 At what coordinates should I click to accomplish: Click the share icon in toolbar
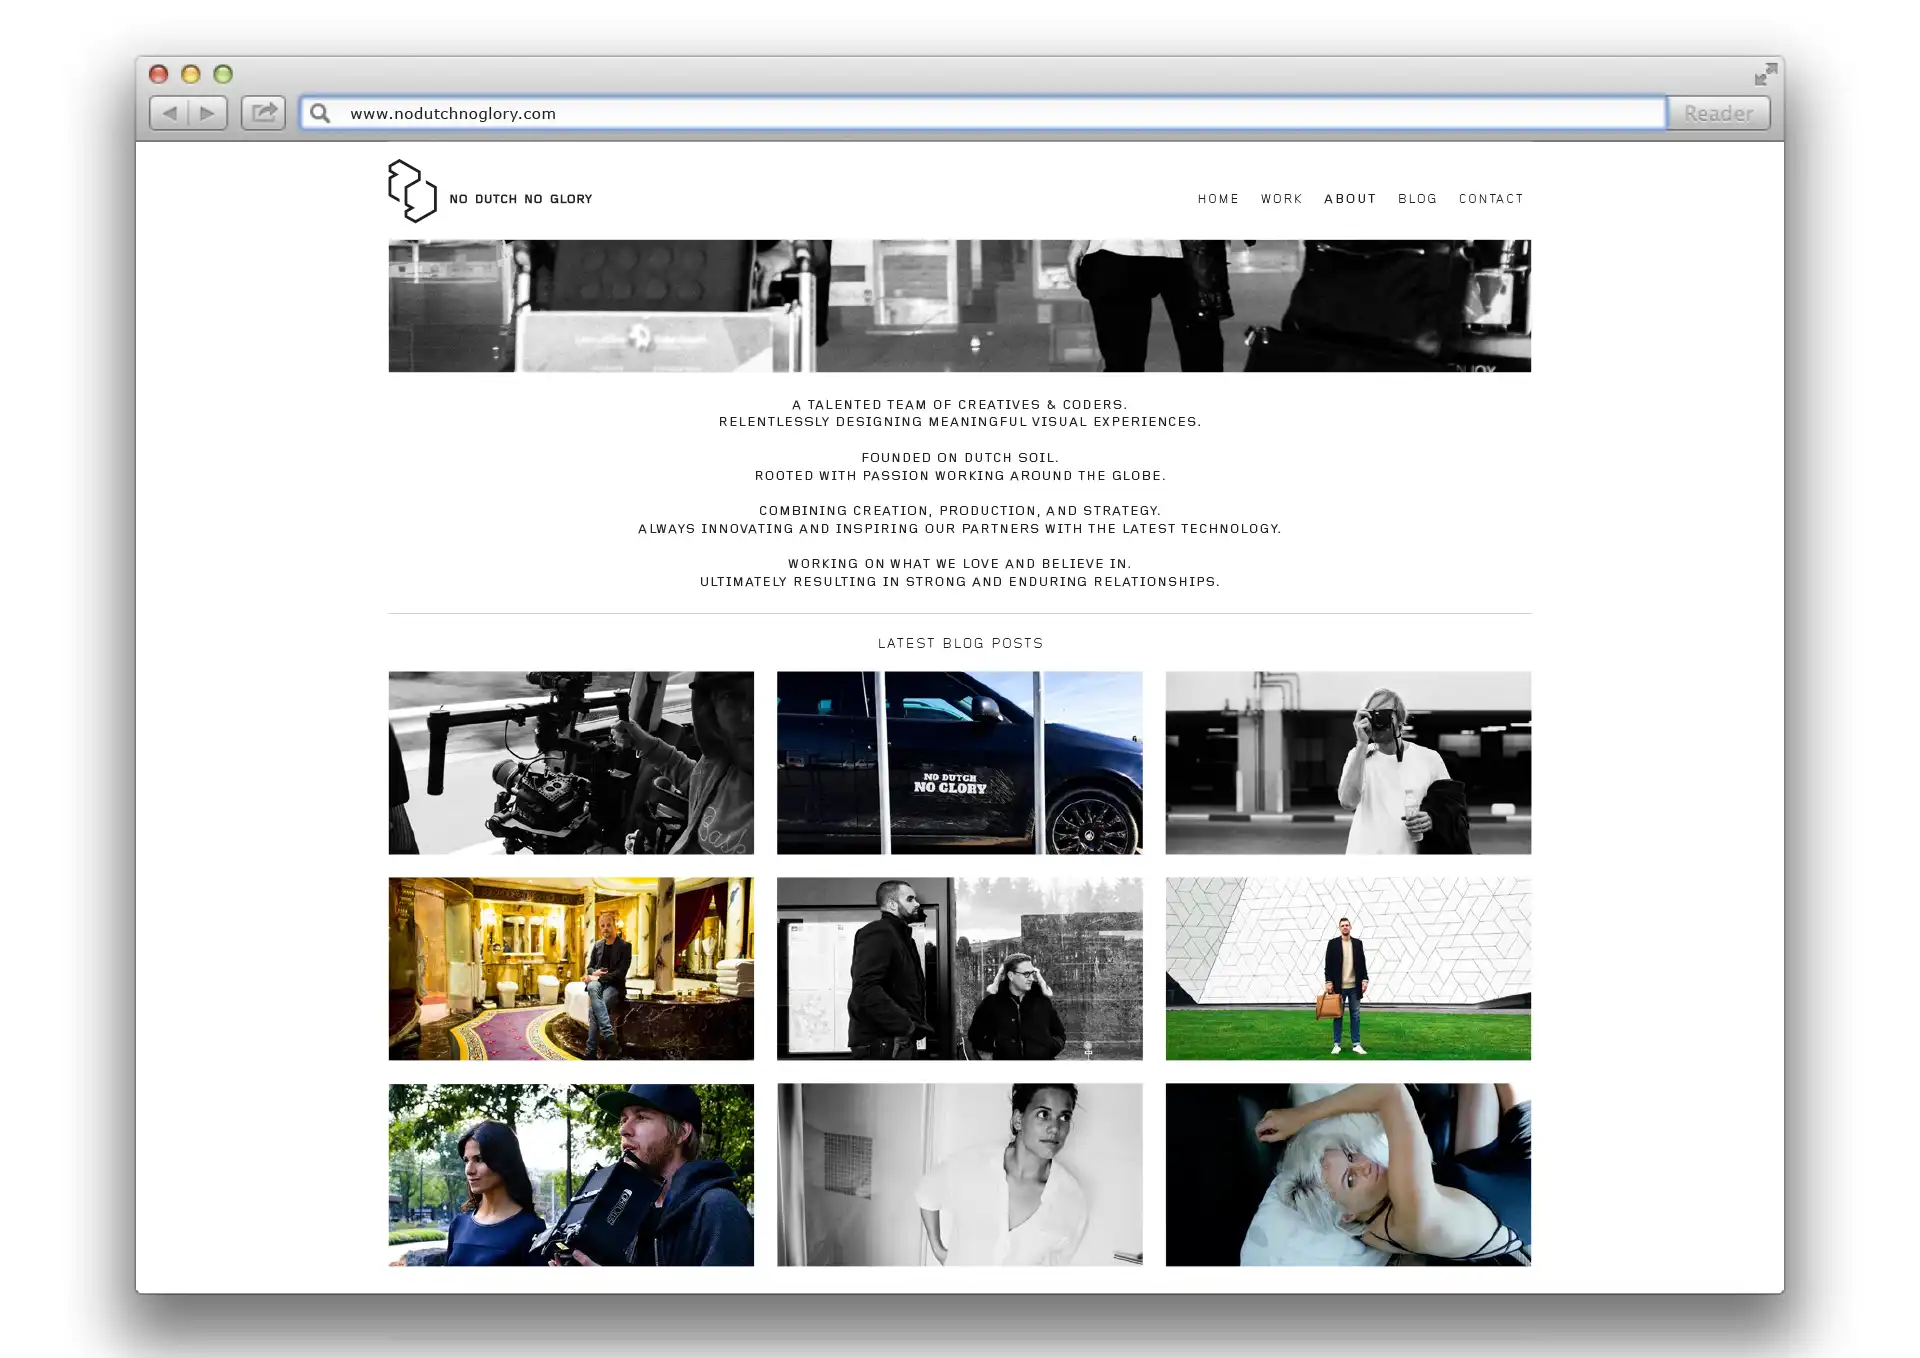coord(263,113)
